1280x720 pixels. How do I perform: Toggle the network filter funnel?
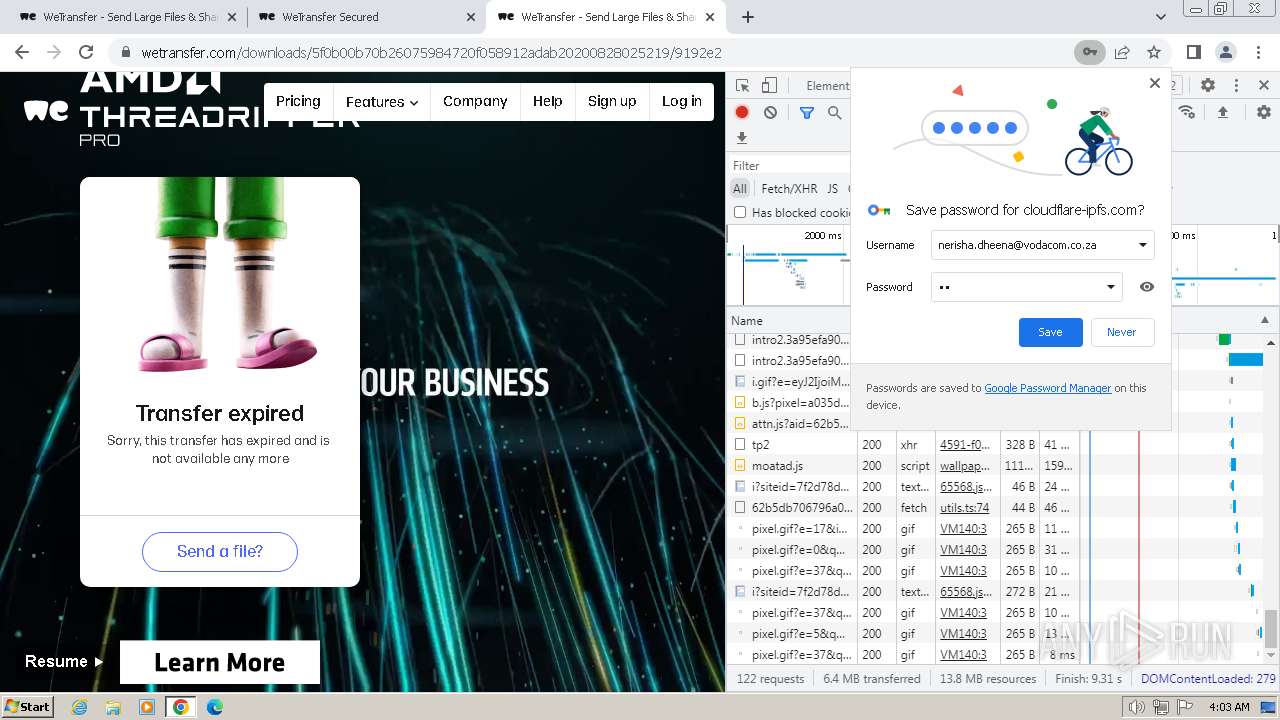coord(807,113)
